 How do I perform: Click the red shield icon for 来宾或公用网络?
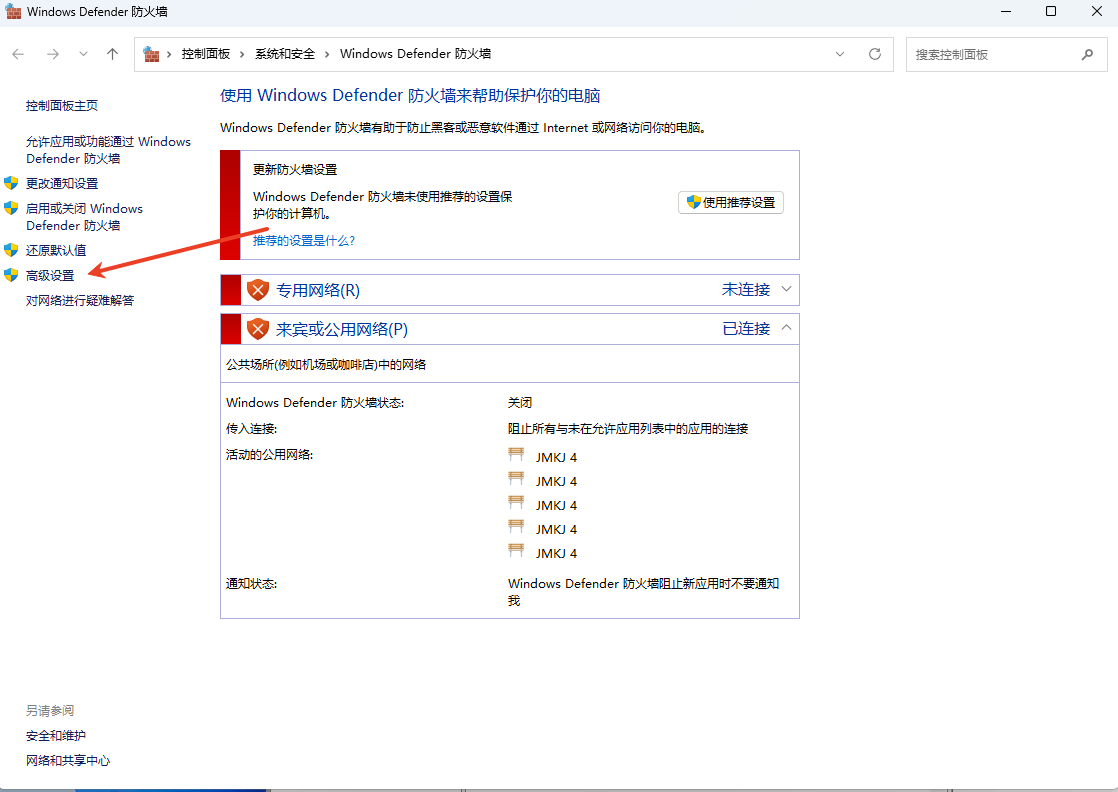(x=257, y=329)
